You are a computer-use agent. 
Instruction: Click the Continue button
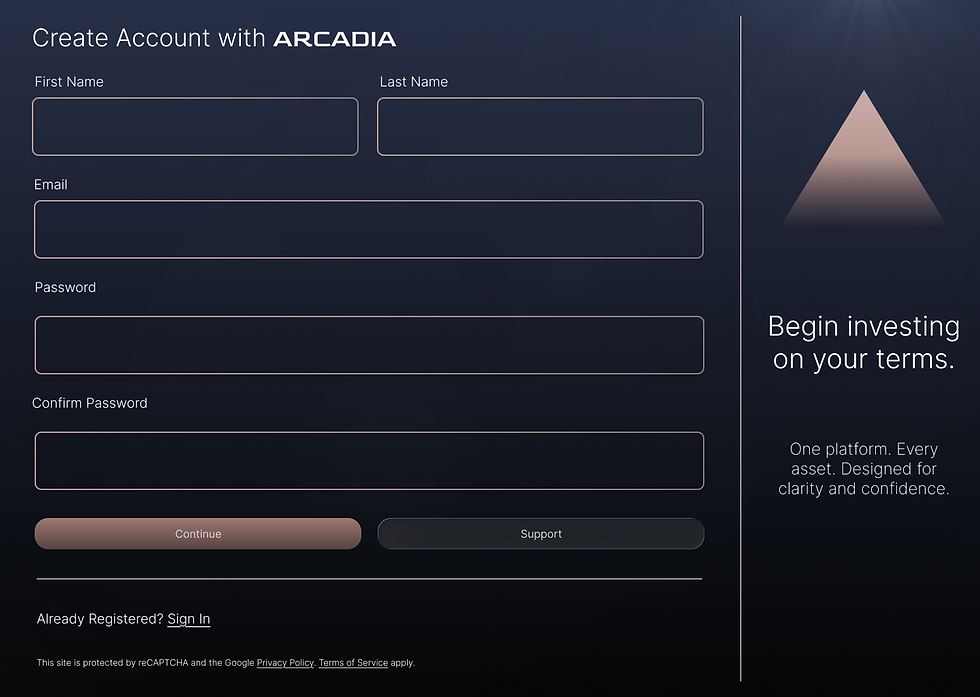197,533
